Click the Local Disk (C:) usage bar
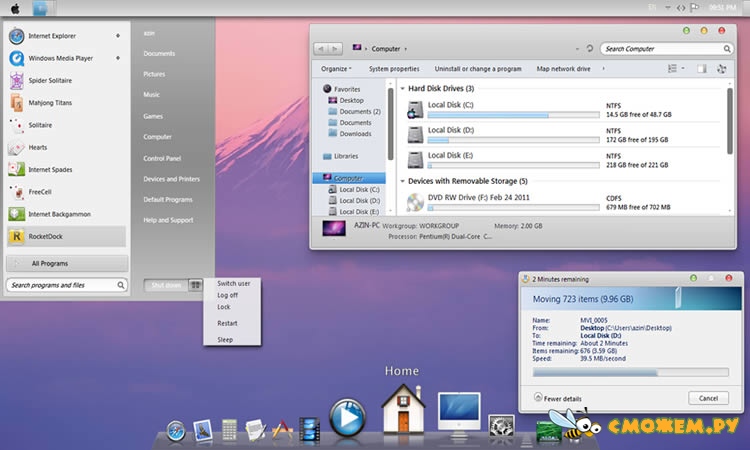Screen dimensions: 750x450 (513, 115)
